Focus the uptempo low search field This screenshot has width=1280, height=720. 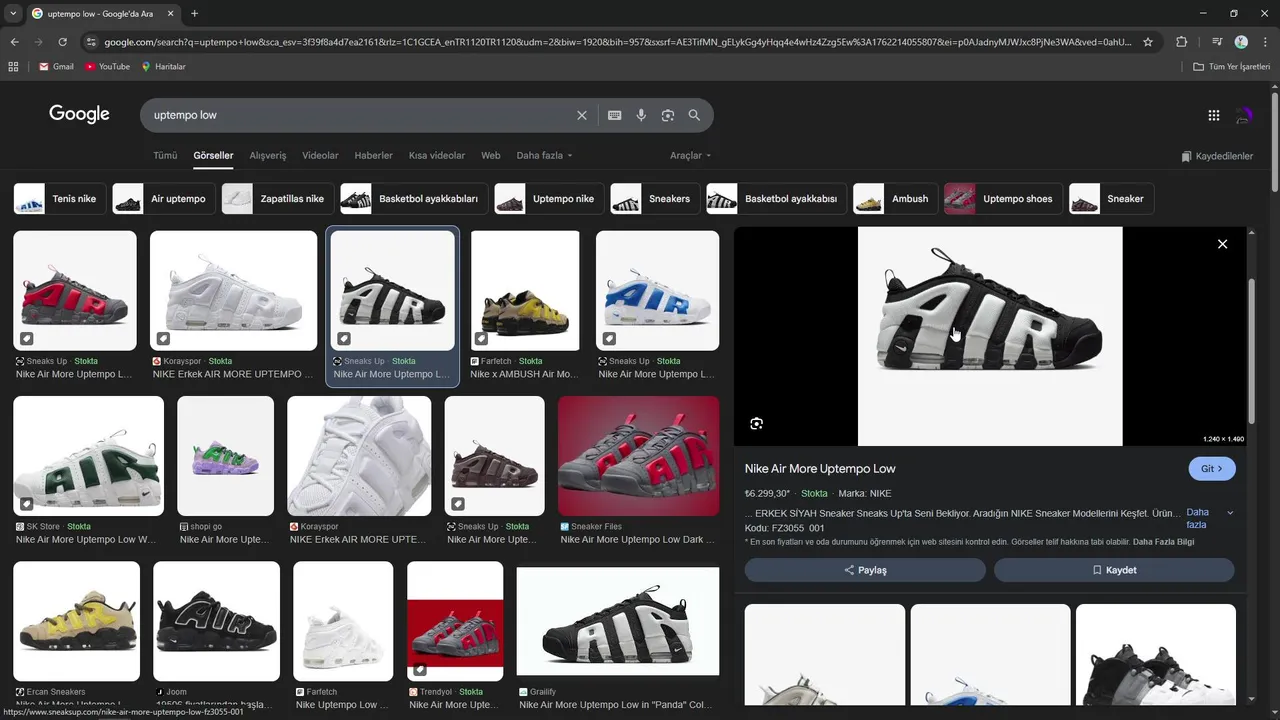click(360, 115)
